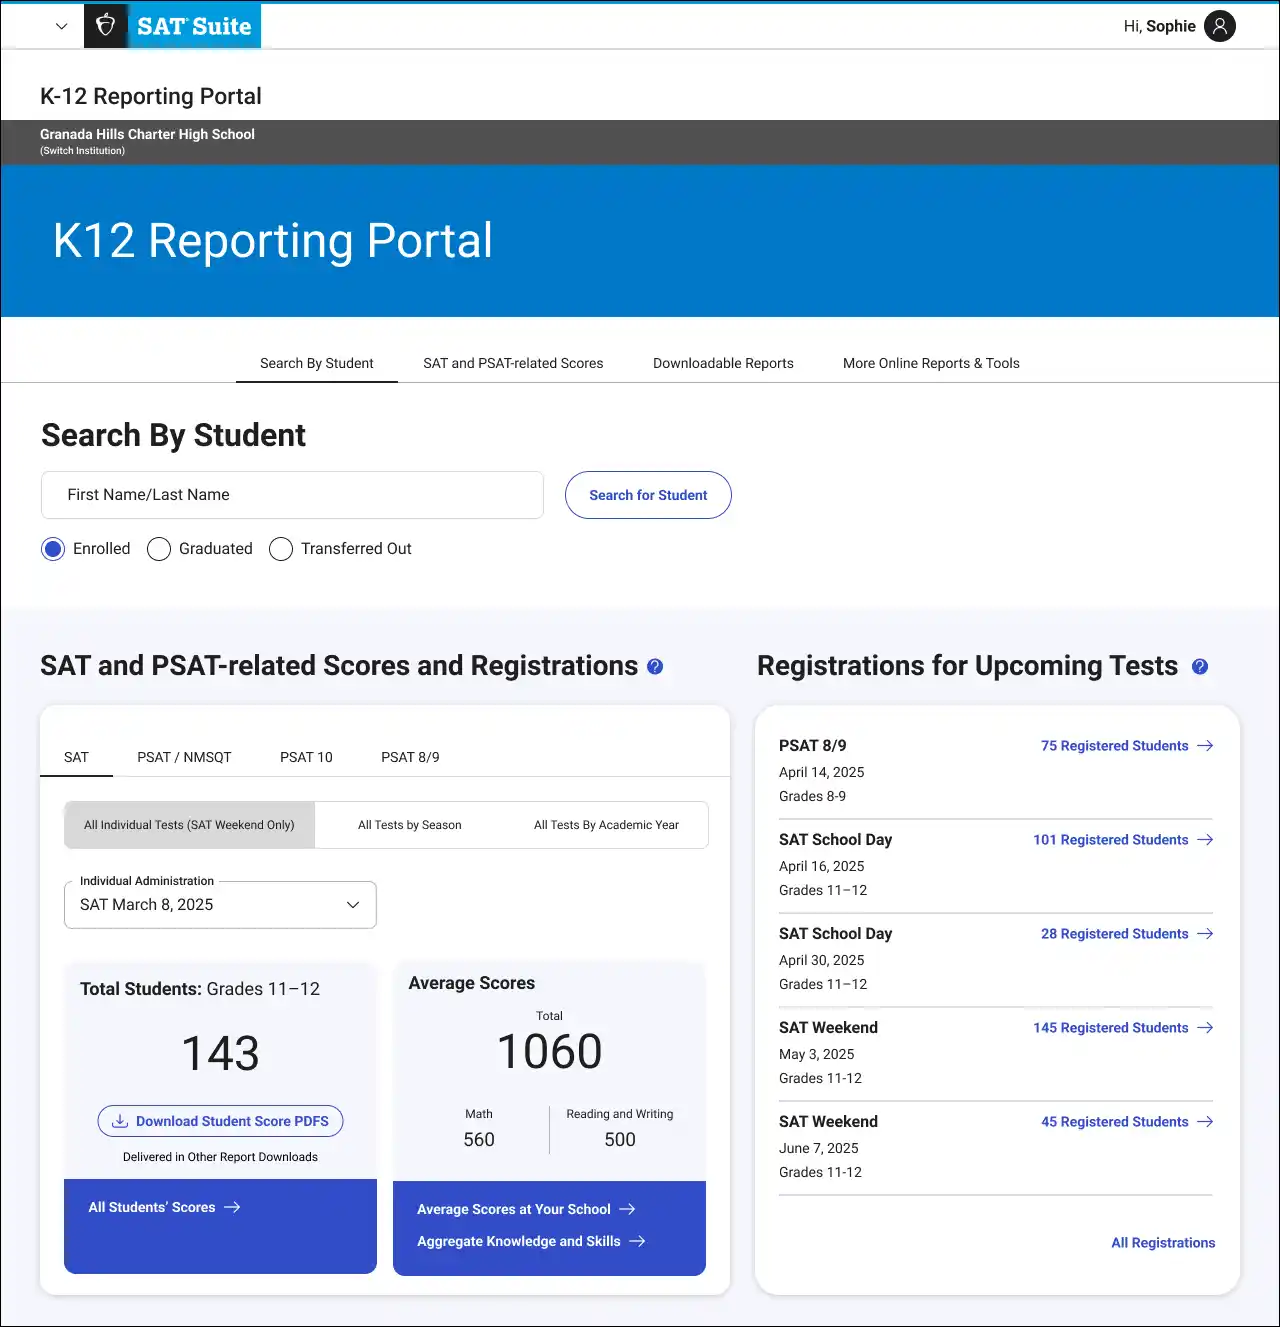
Task: View 101 Registered Students for April 16
Action: 1123,840
